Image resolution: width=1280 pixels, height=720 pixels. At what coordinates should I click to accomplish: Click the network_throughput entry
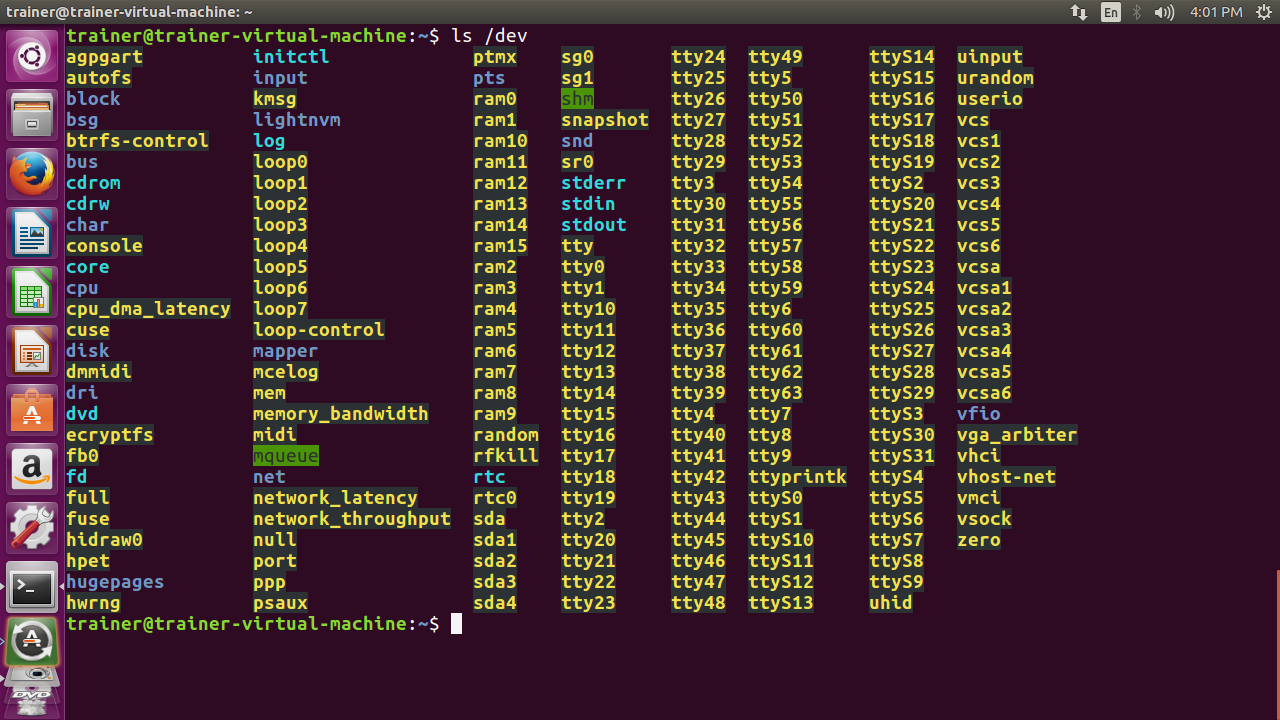352,519
